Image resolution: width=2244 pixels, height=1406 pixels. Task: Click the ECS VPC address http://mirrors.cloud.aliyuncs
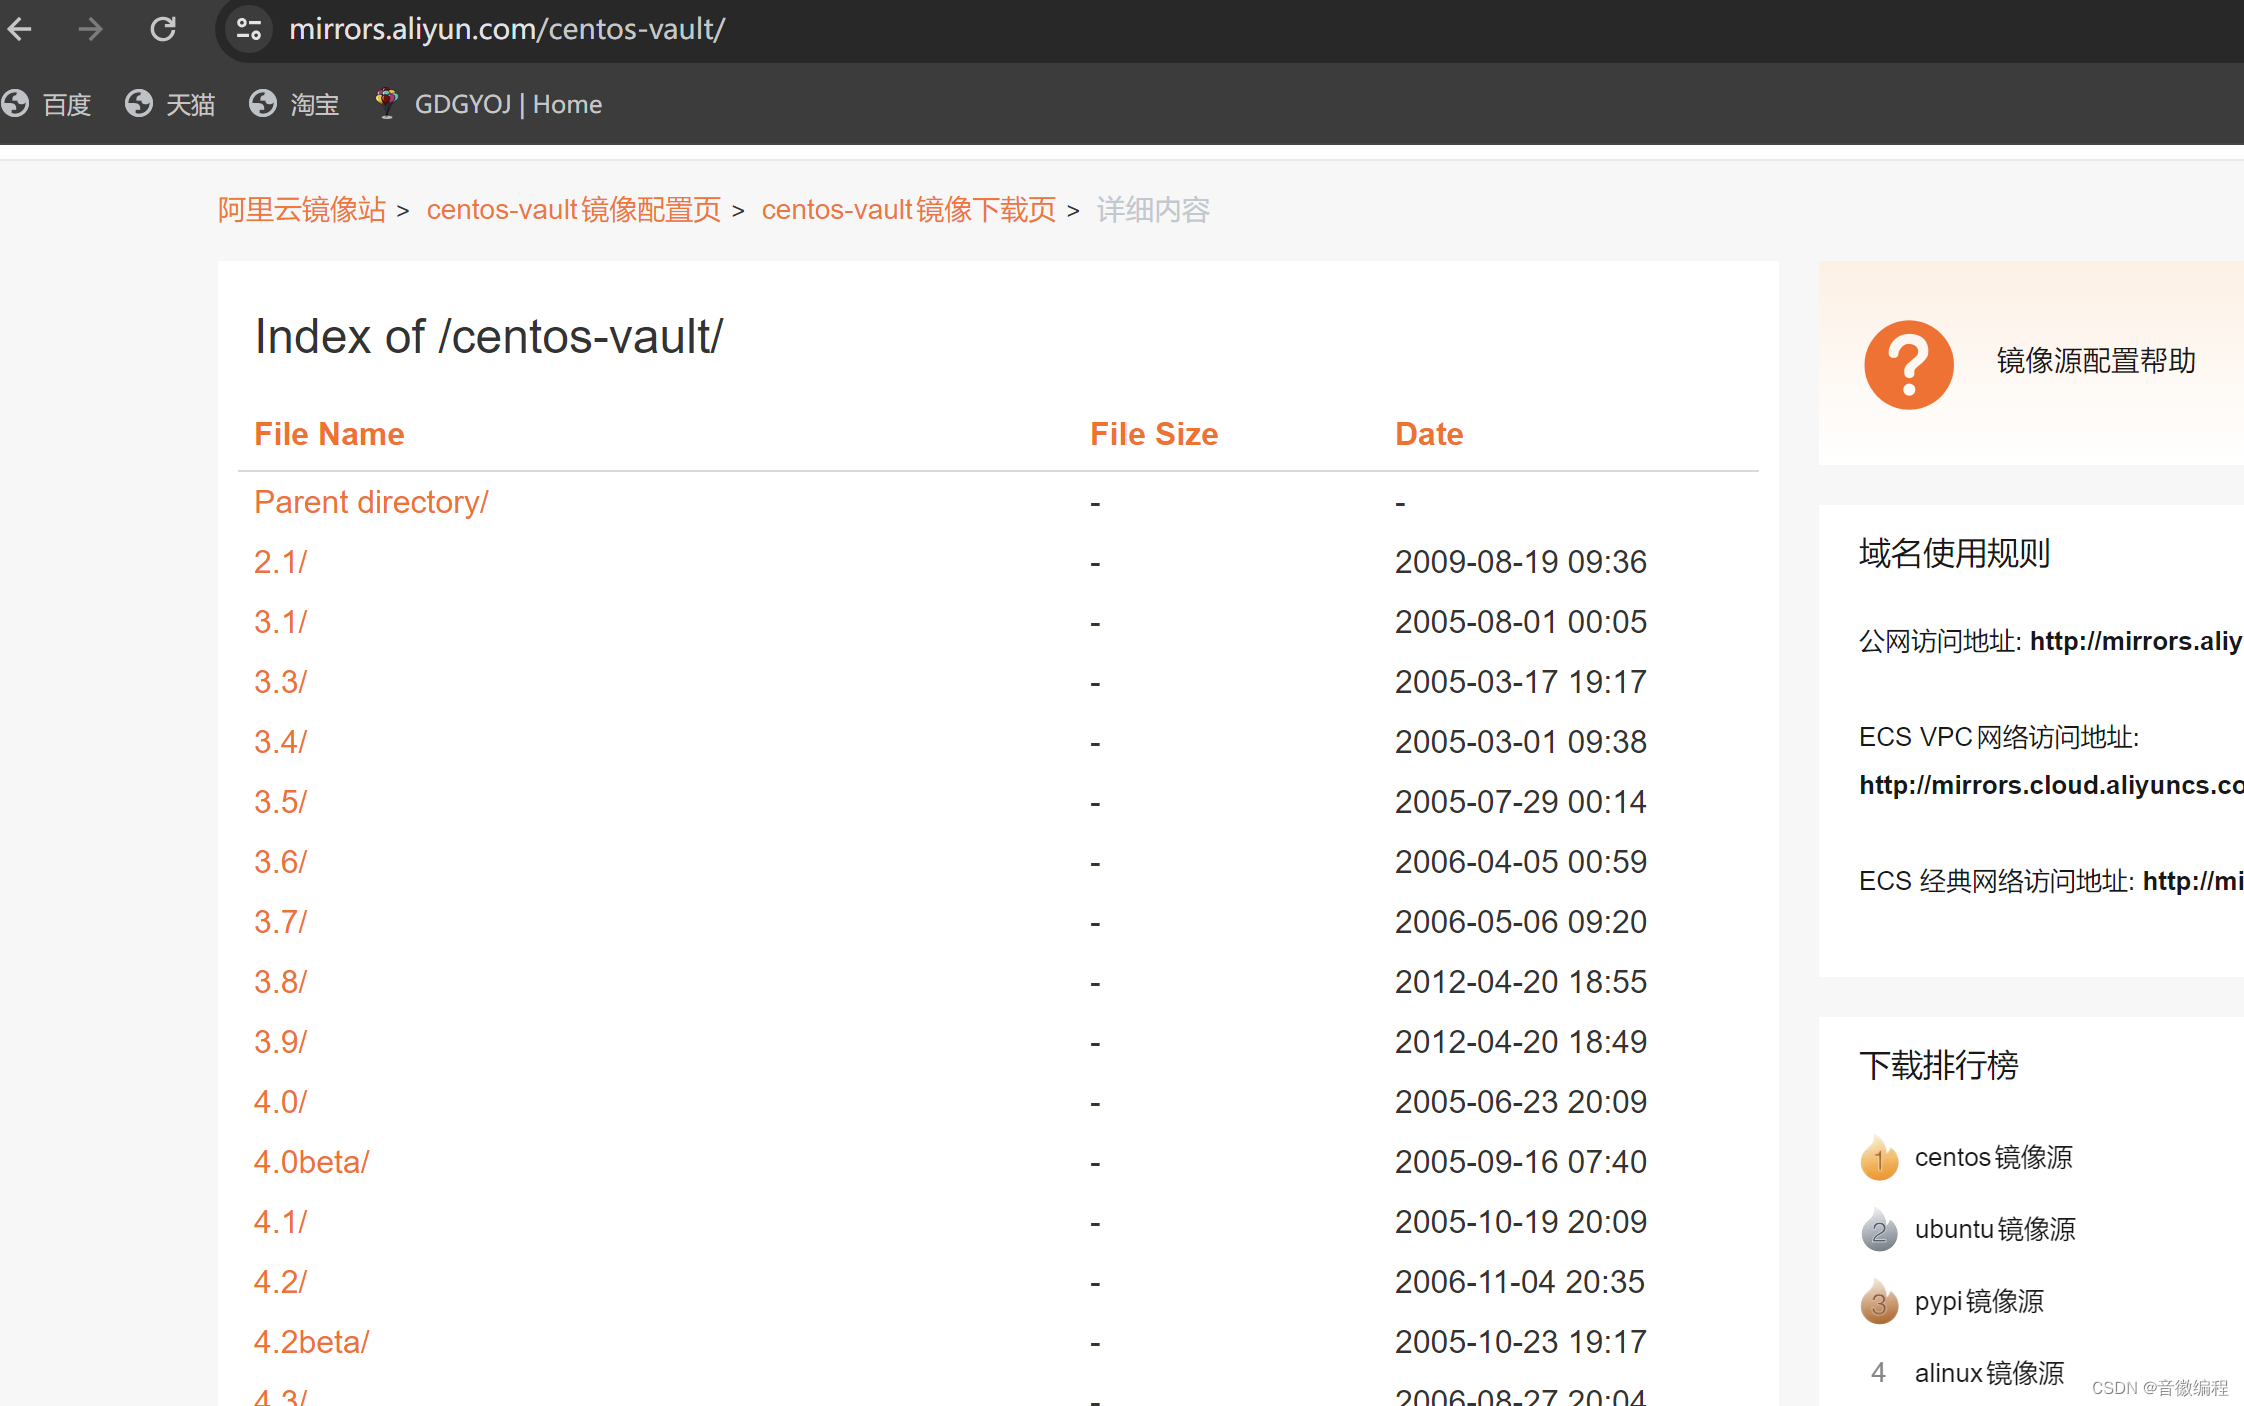(x=2051, y=785)
